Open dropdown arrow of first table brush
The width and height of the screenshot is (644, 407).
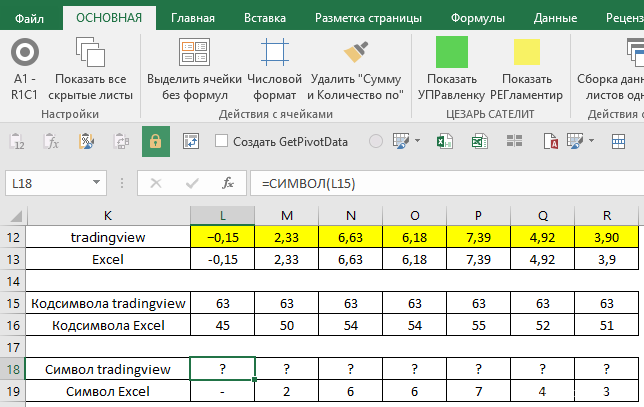point(417,141)
